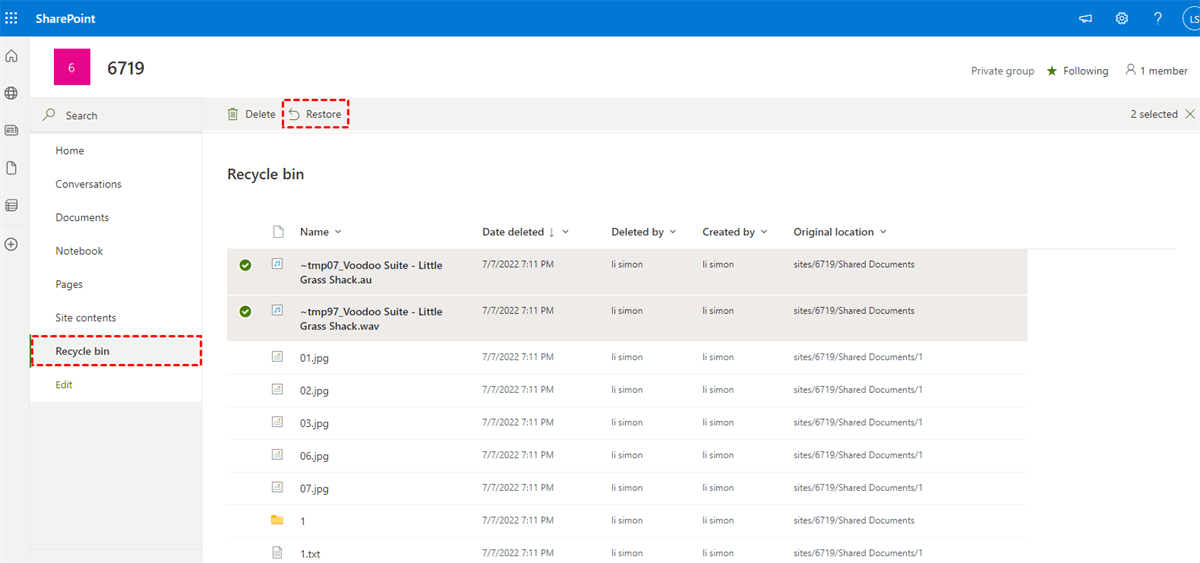Open the megaphone notifications icon

(x=1086, y=18)
